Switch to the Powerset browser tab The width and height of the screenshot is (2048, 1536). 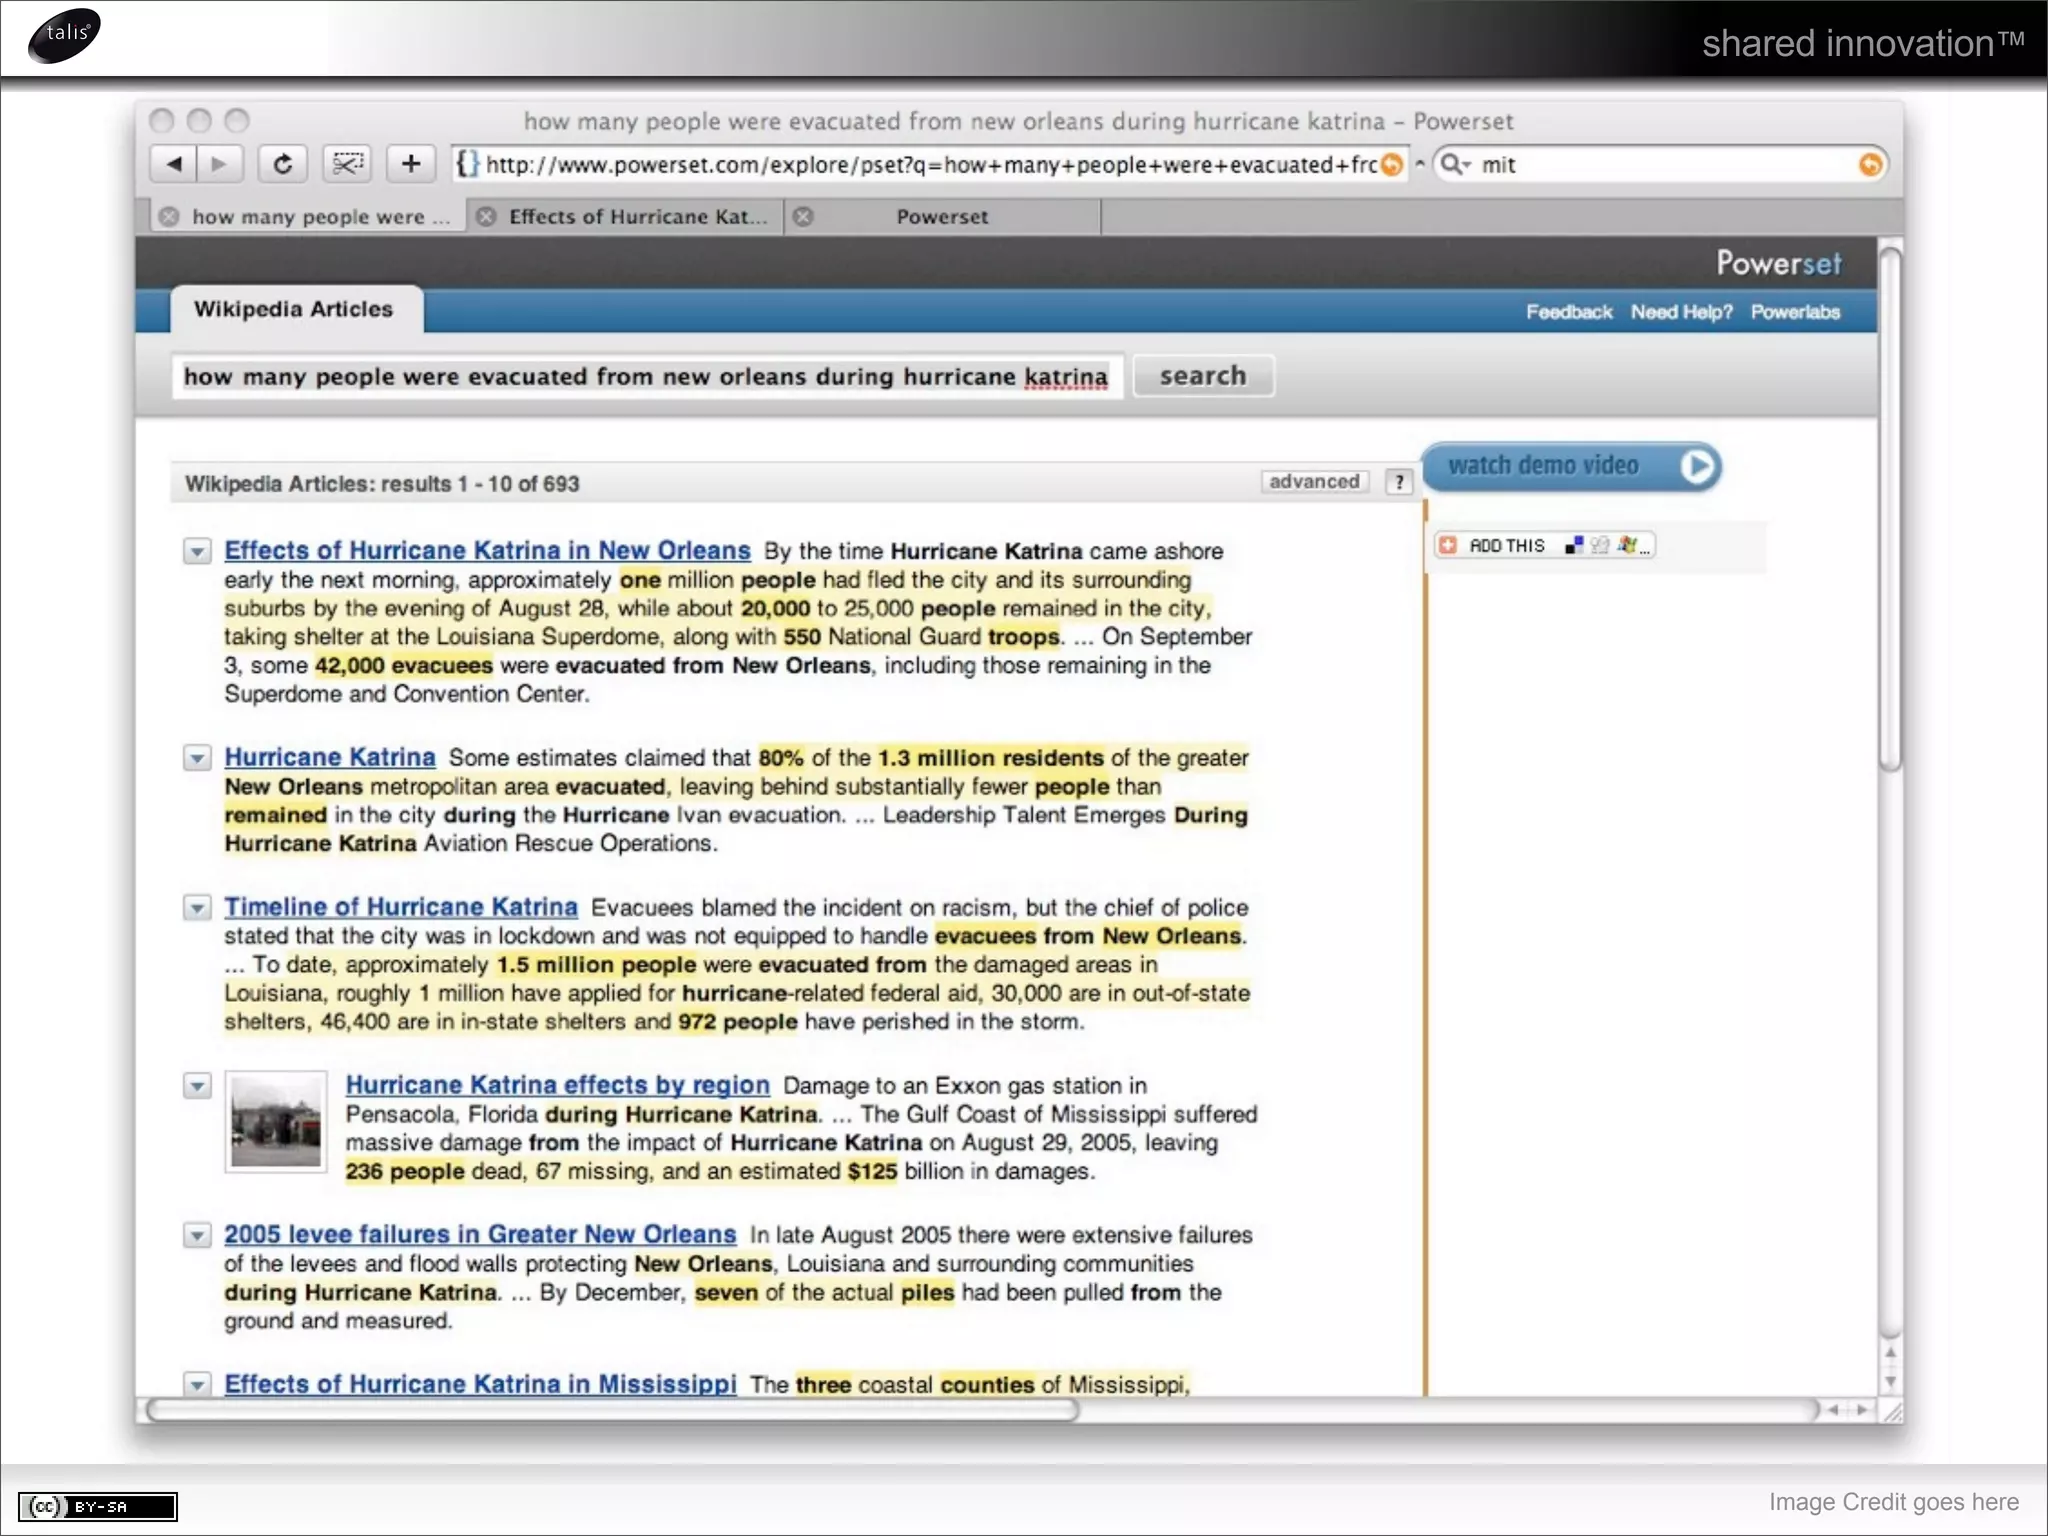click(942, 217)
